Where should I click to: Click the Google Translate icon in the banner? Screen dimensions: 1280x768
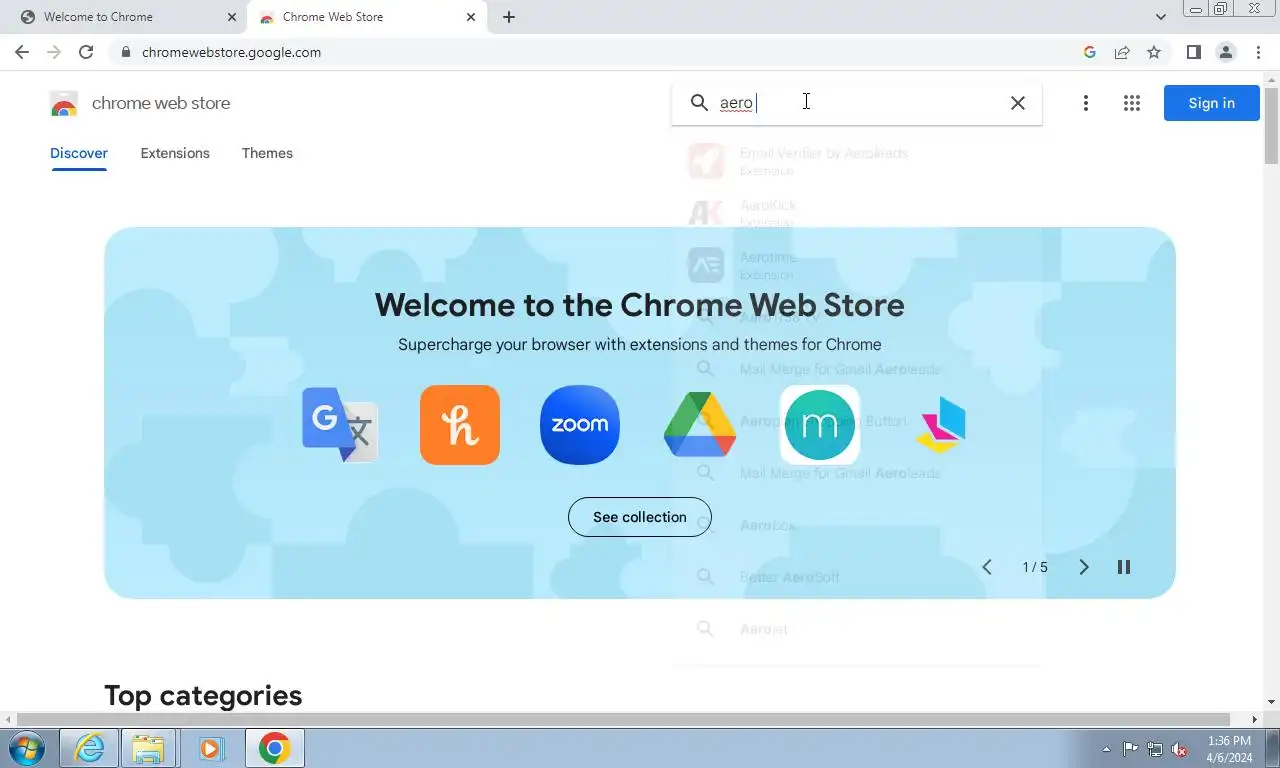340,425
